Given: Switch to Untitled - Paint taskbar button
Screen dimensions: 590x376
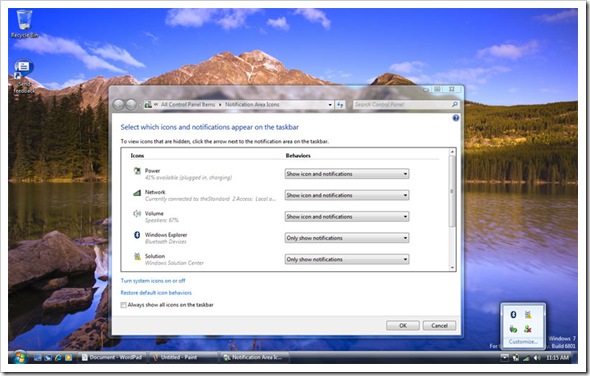Looking at the screenshot, I should click(x=183, y=357).
